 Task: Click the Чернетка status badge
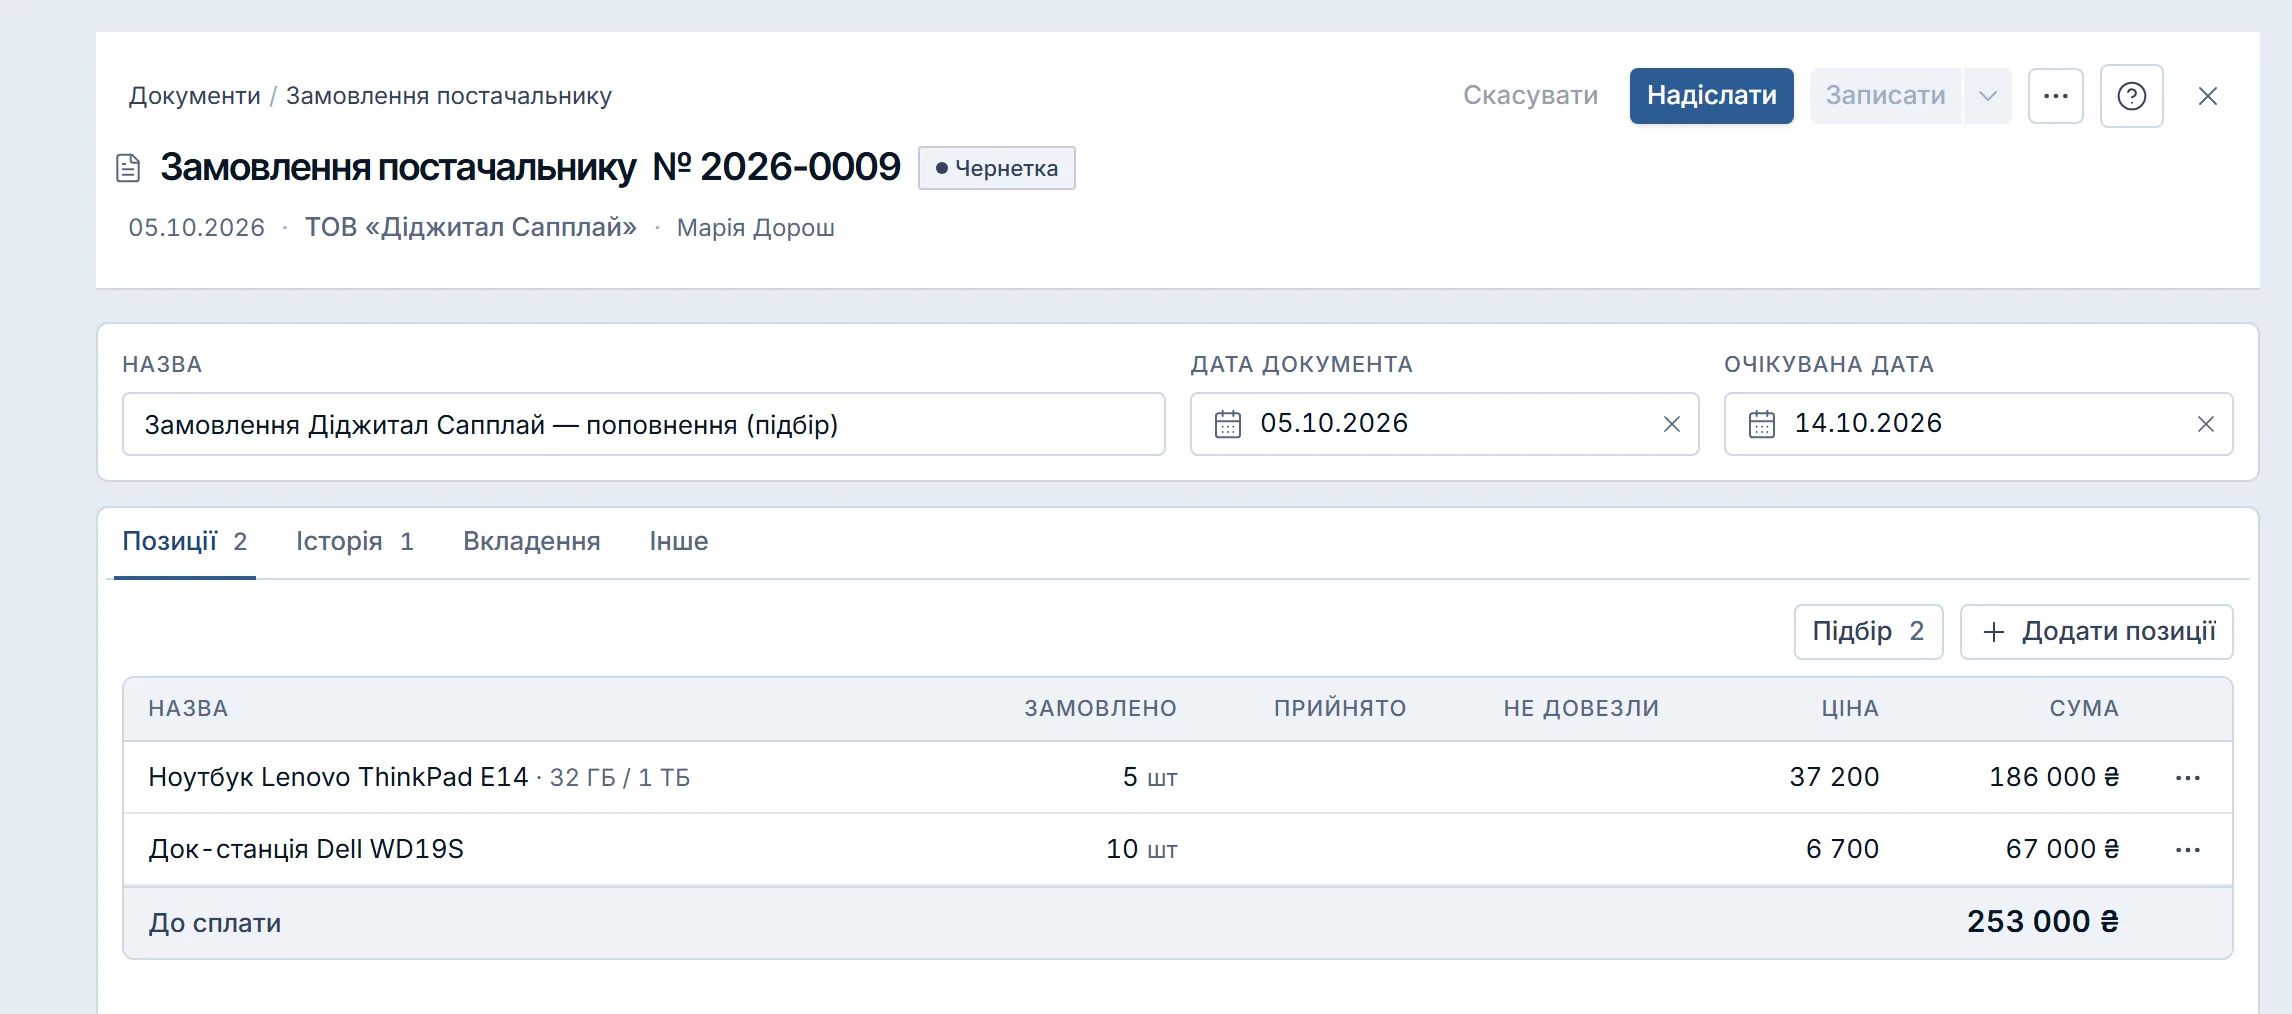click(996, 168)
